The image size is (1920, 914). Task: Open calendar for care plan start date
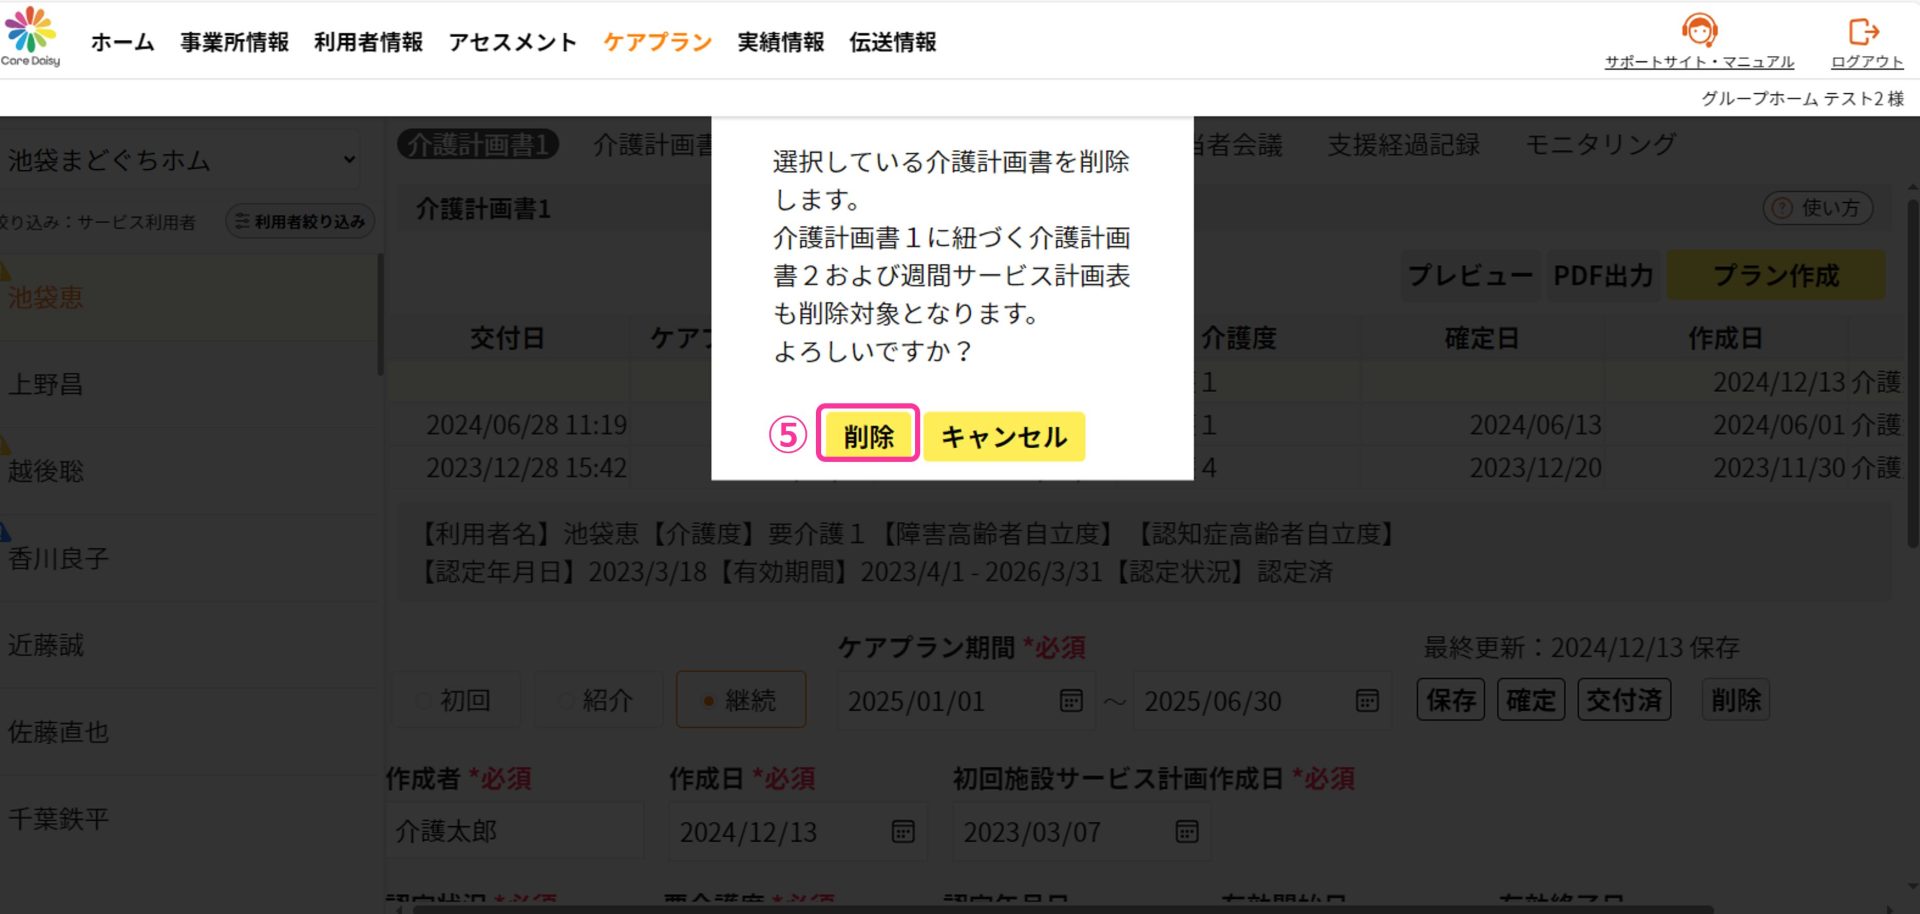(x=1071, y=701)
